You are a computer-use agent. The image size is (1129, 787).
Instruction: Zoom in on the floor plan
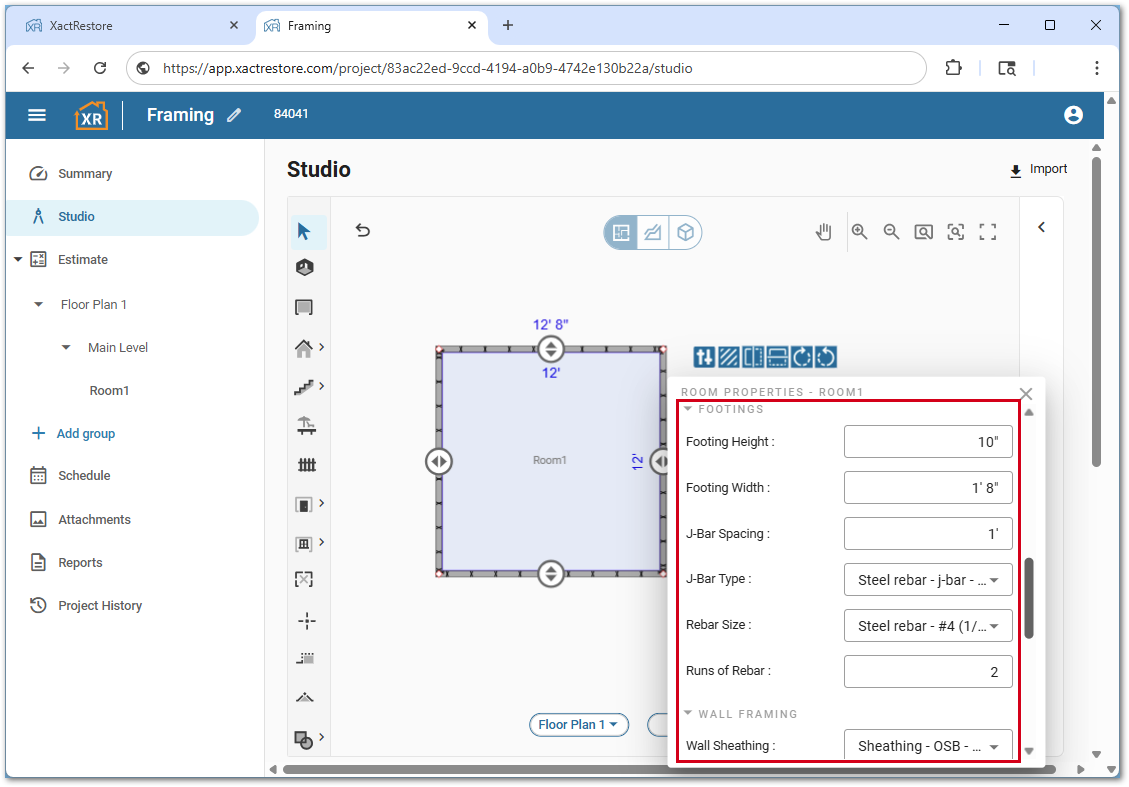pos(859,232)
